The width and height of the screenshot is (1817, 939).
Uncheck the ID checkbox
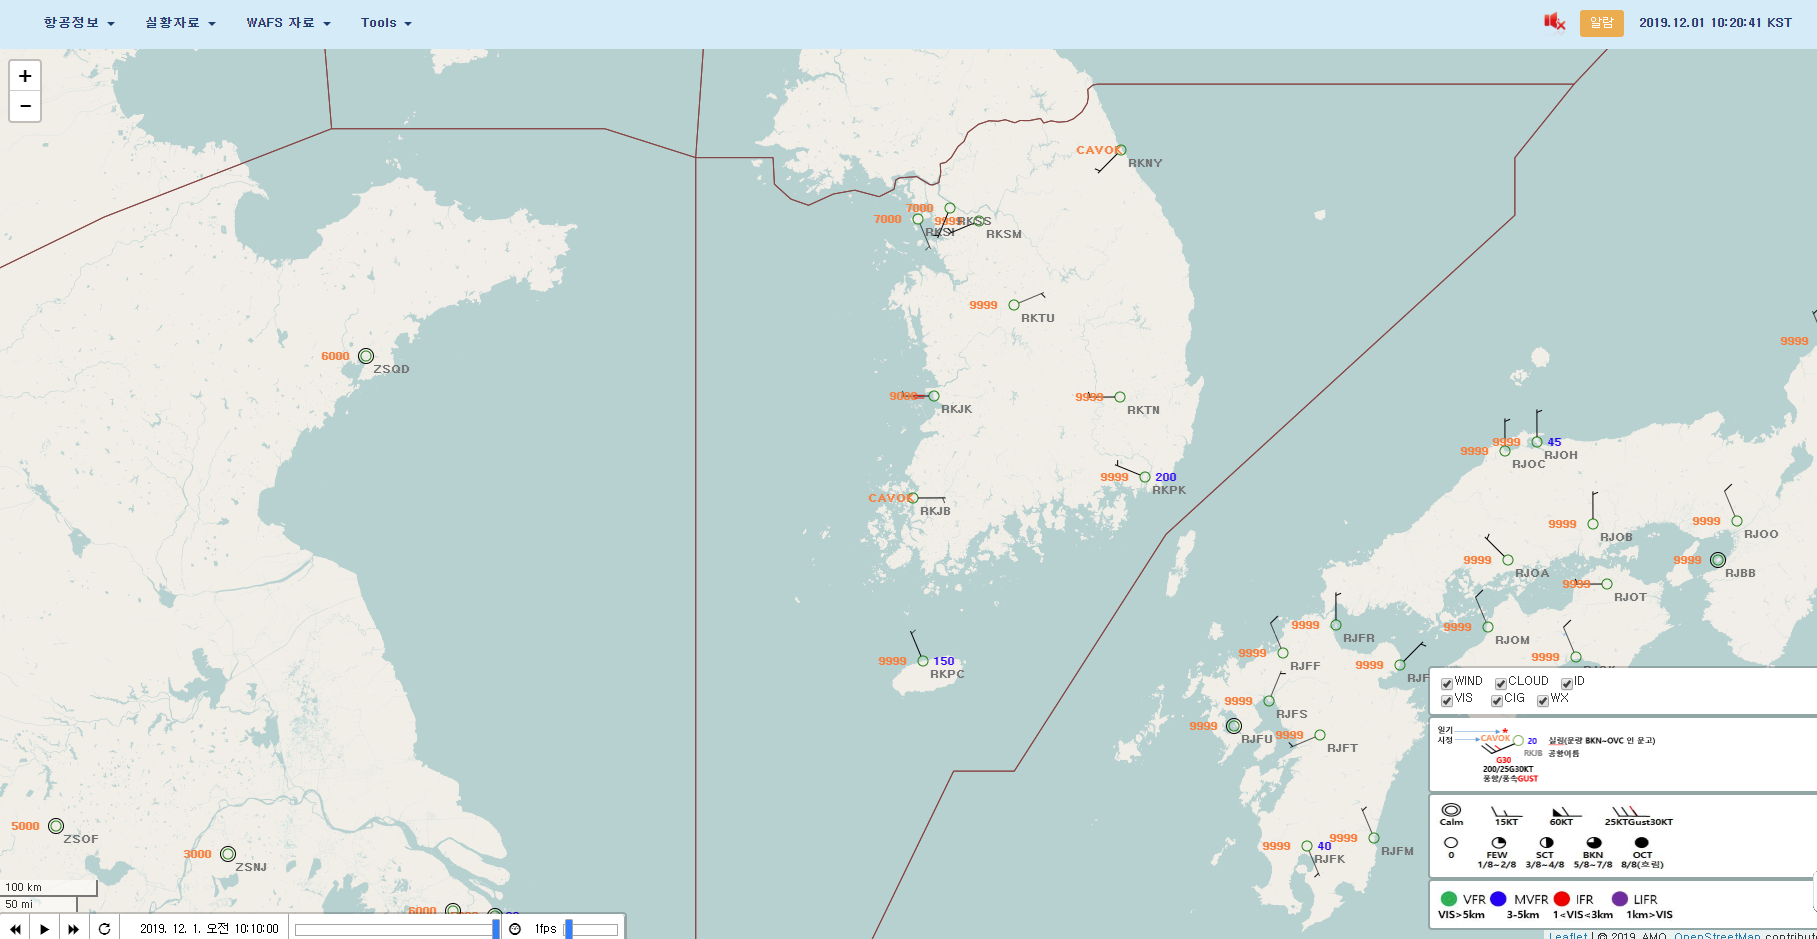tap(1566, 684)
